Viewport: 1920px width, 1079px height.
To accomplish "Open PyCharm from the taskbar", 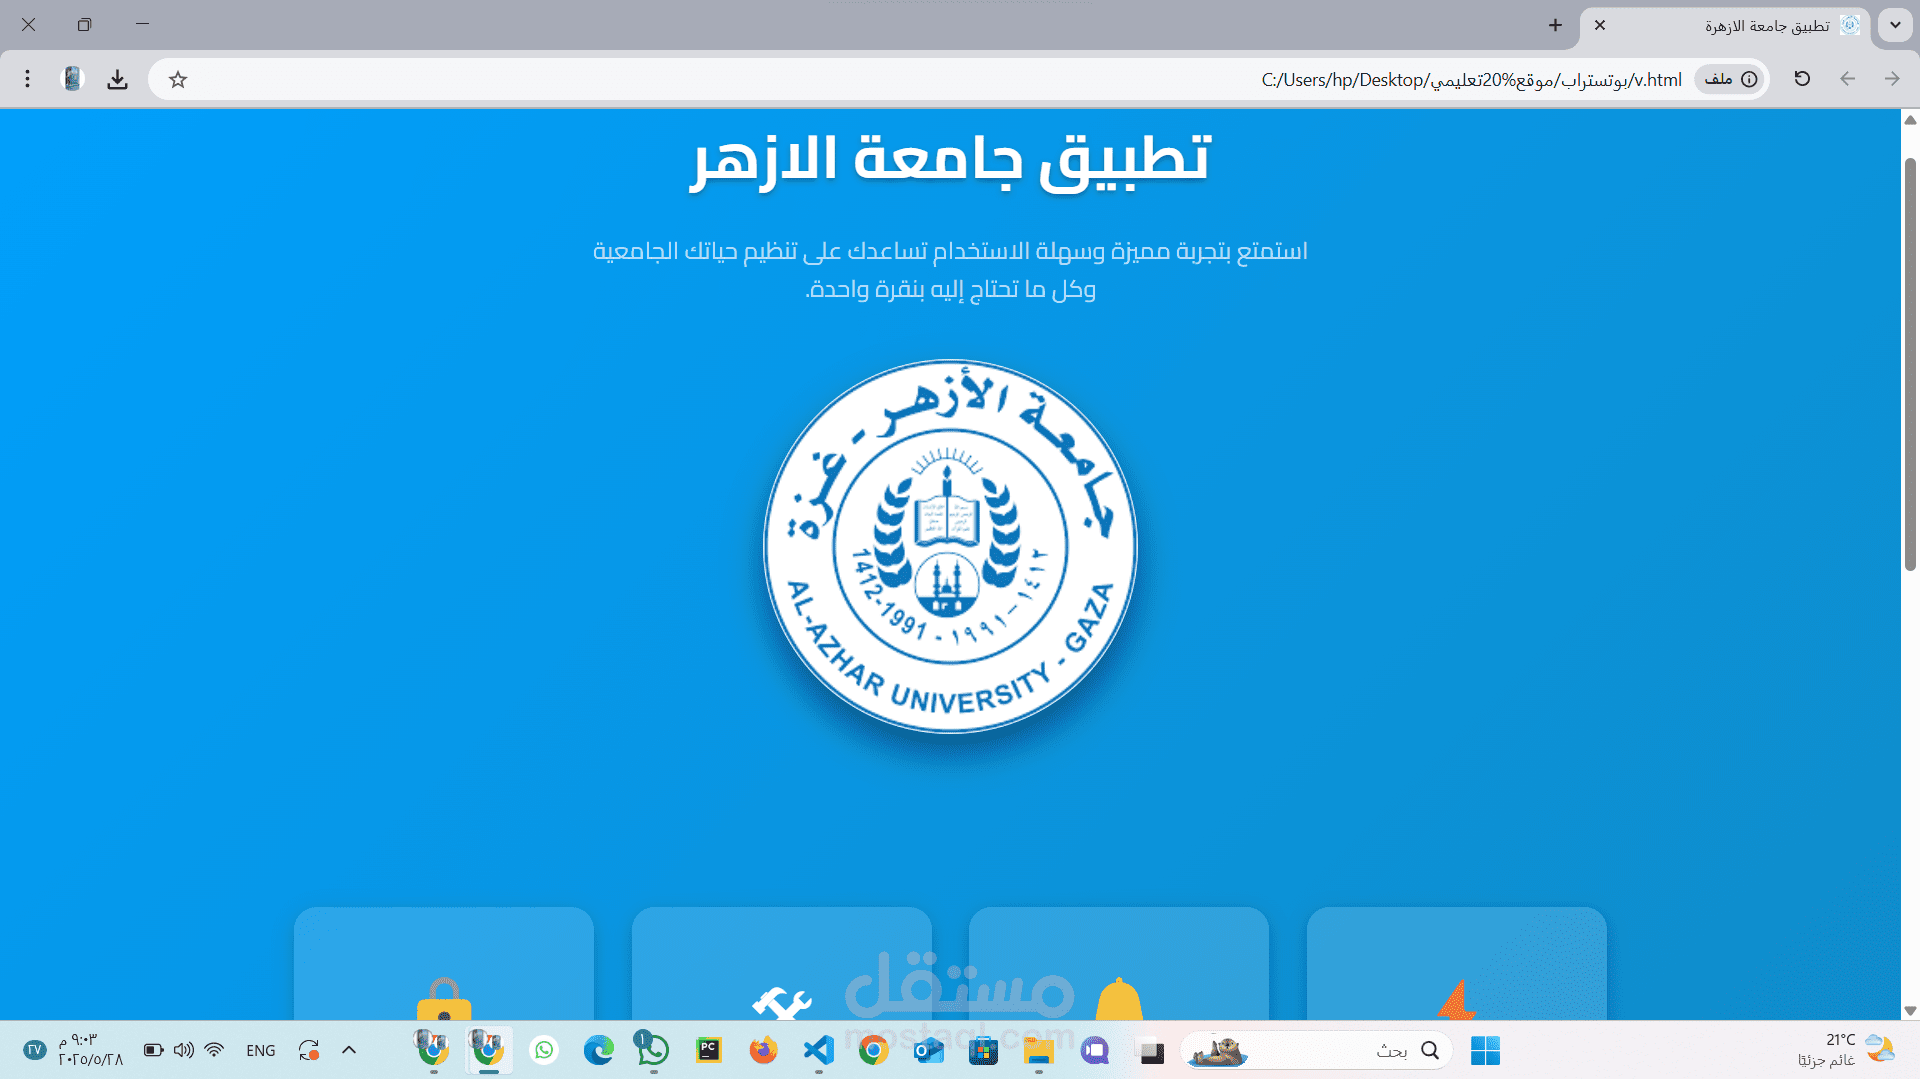I will pyautogui.click(x=708, y=1051).
